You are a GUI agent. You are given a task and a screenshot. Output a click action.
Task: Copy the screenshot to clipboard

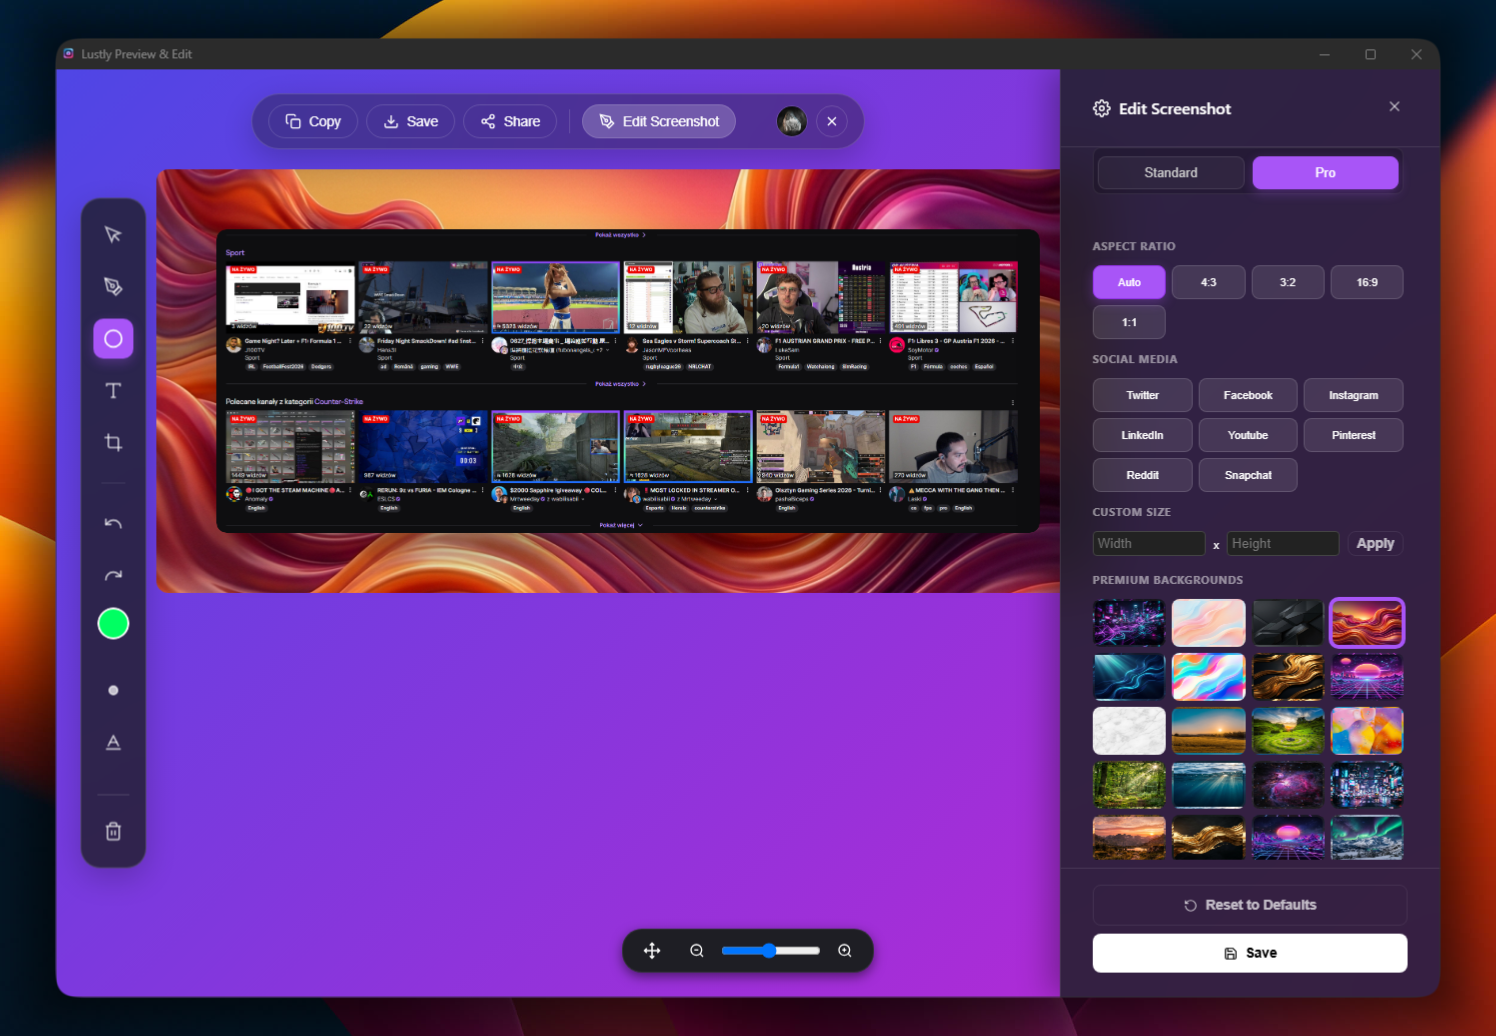click(313, 121)
